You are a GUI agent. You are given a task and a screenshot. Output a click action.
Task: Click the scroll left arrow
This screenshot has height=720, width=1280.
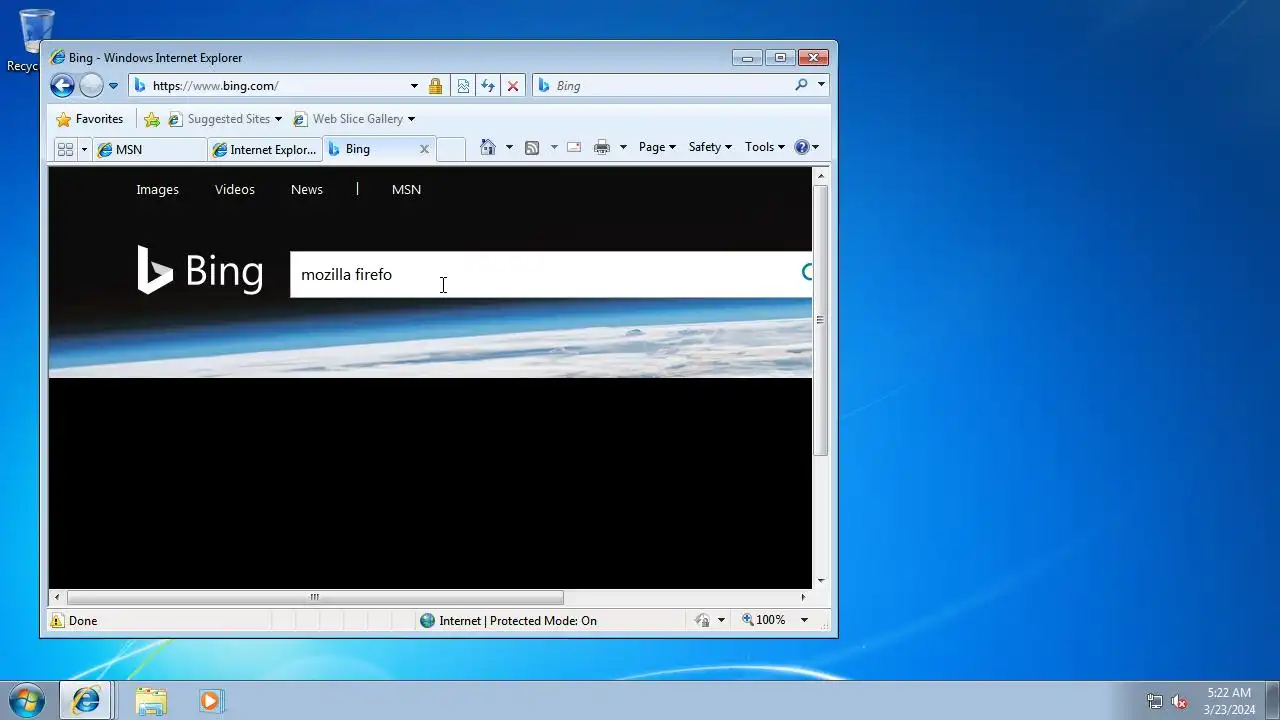(56, 597)
